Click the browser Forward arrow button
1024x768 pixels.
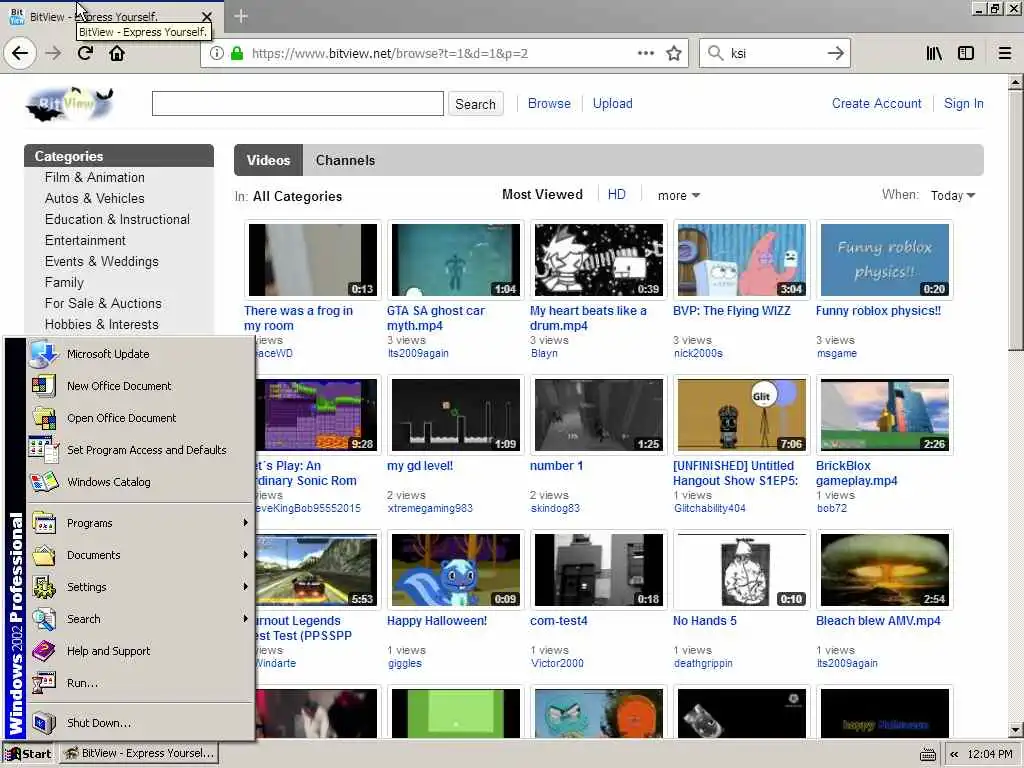pos(54,54)
